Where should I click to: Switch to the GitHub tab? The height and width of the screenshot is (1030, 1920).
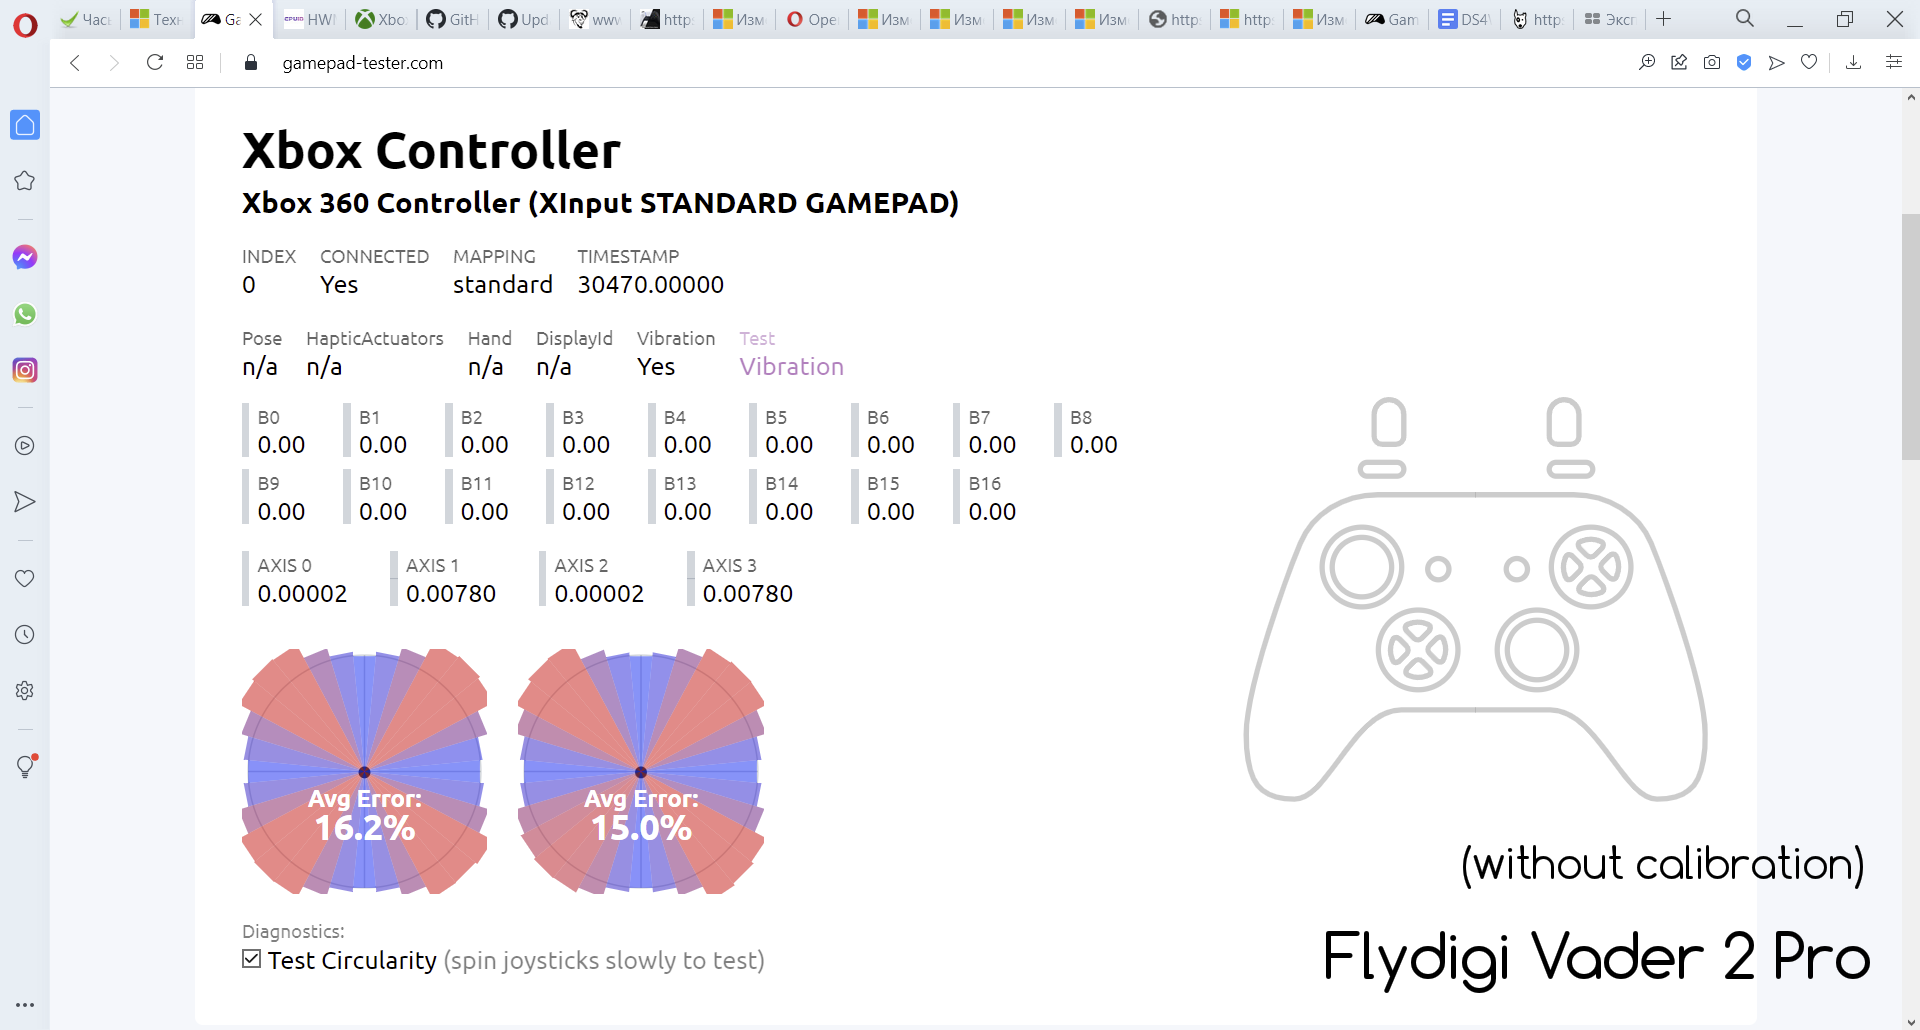coord(452,19)
